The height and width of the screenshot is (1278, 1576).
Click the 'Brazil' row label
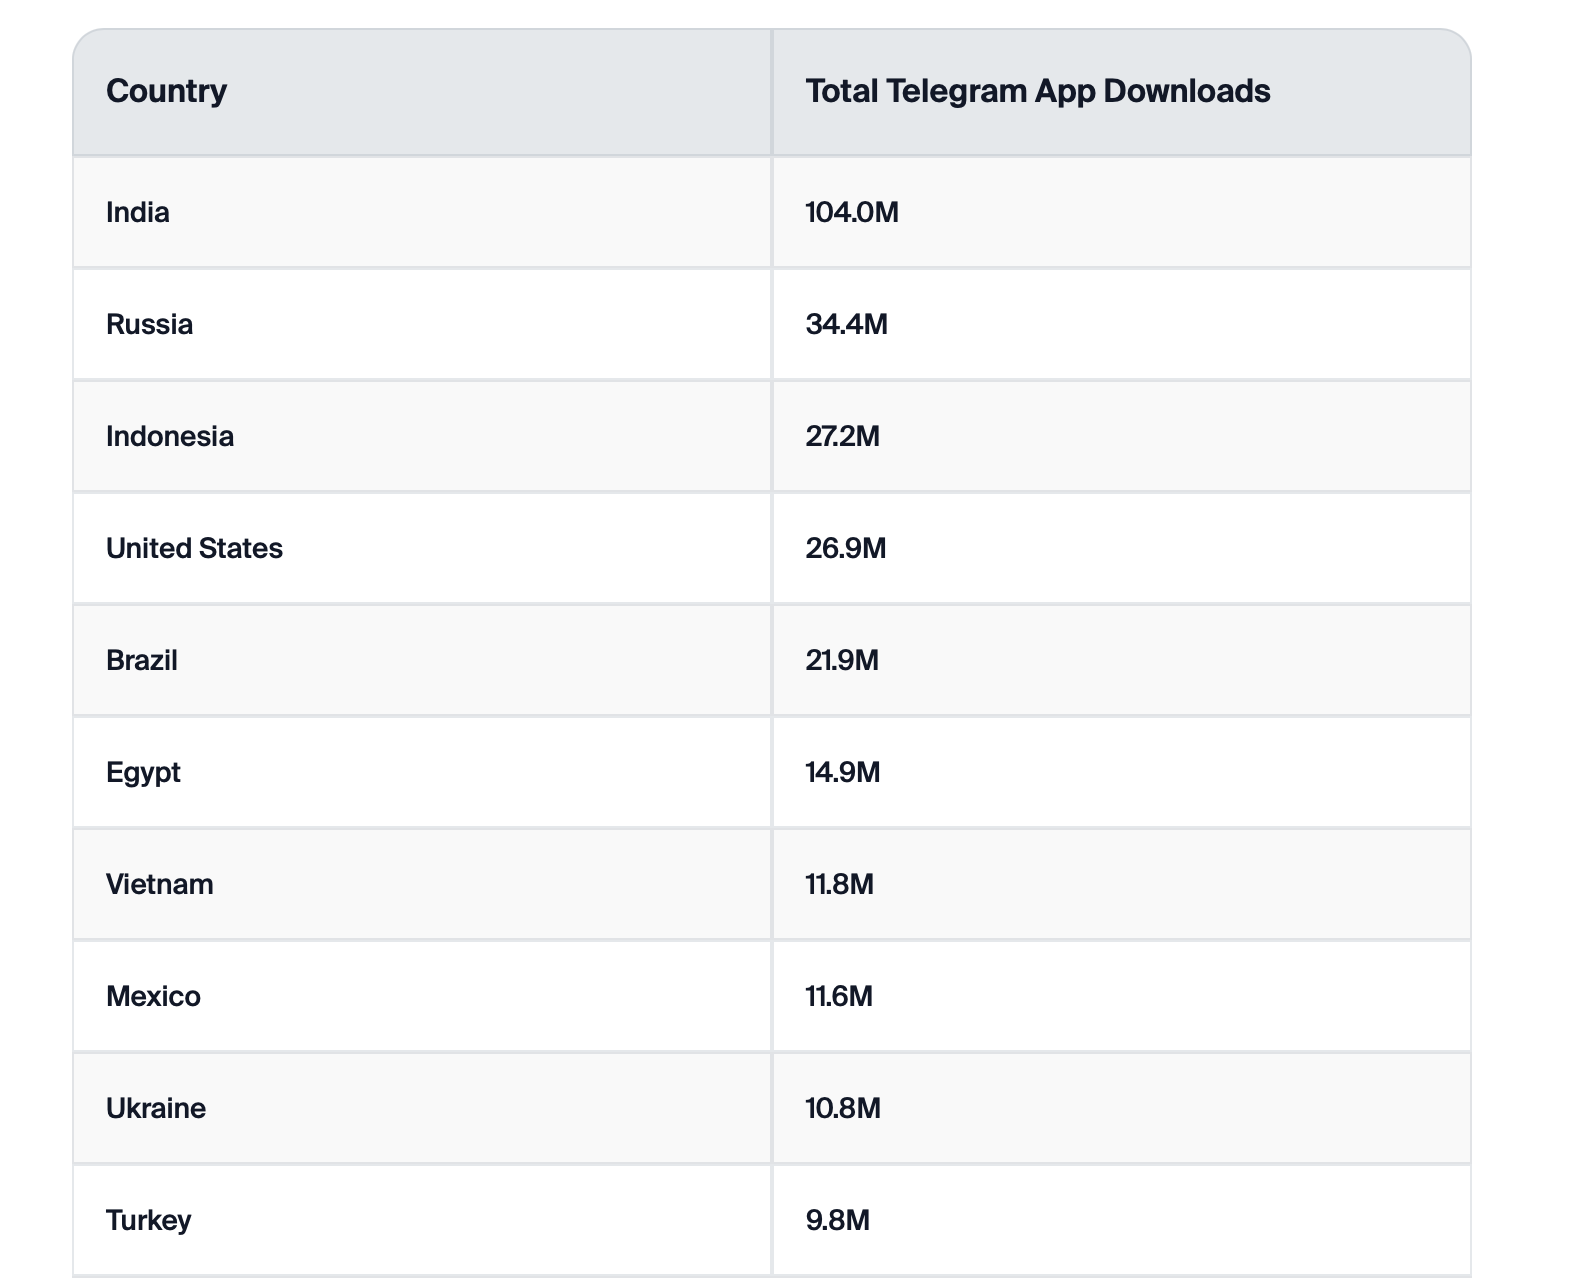click(142, 660)
